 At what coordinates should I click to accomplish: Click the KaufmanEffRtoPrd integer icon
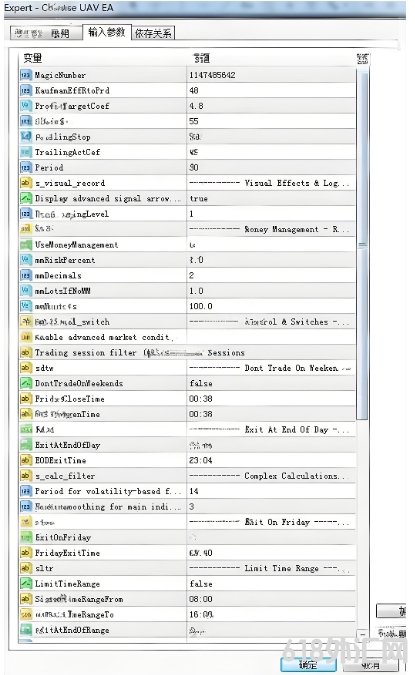[x=26, y=90]
